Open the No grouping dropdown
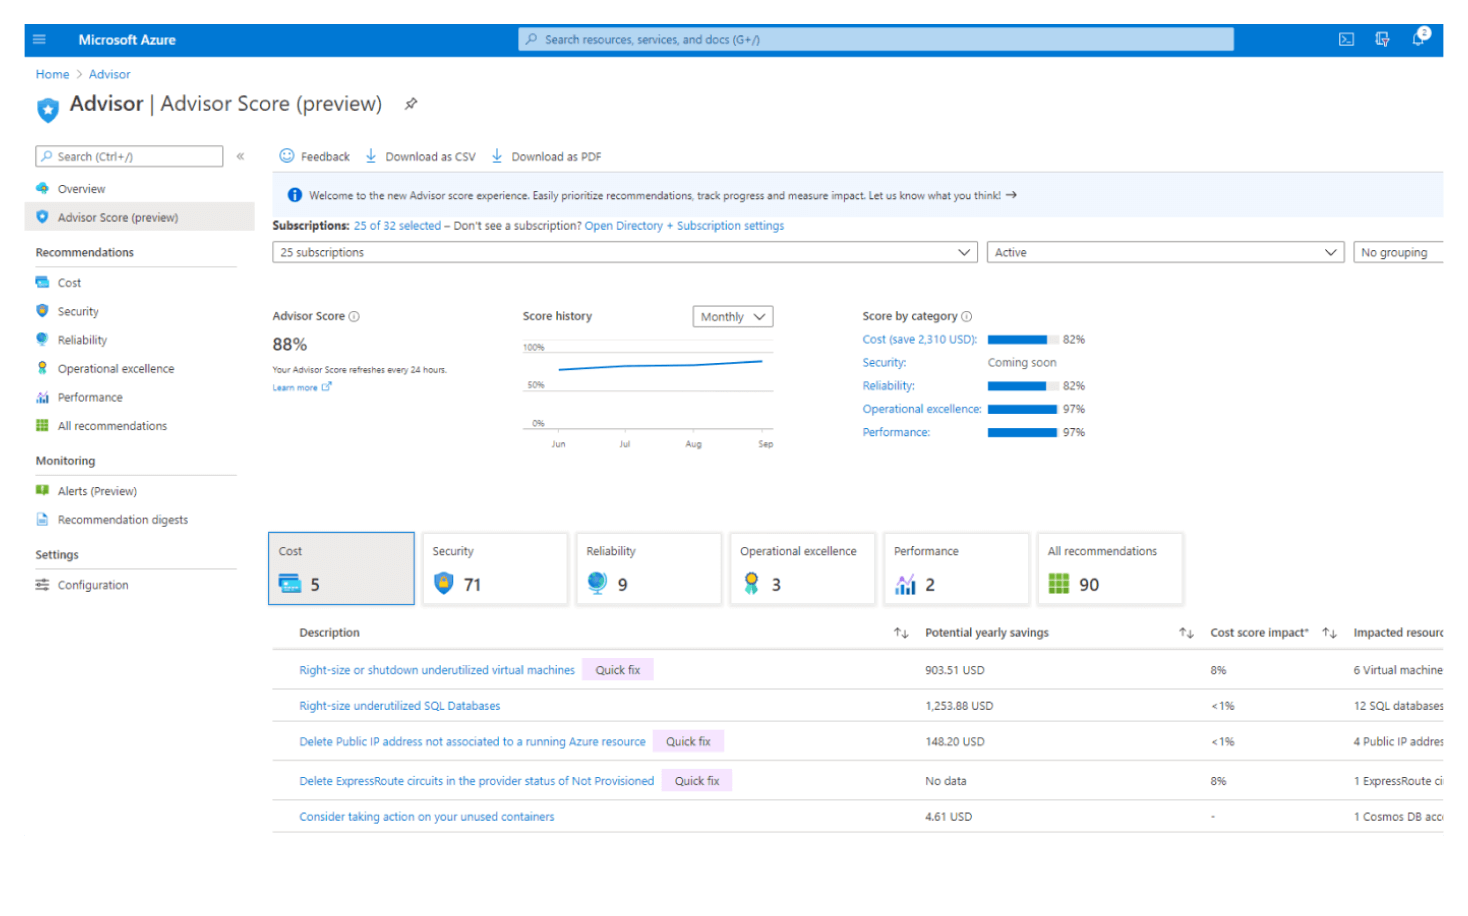The height and width of the screenshot is (916, 1468). click(1398, 253)
